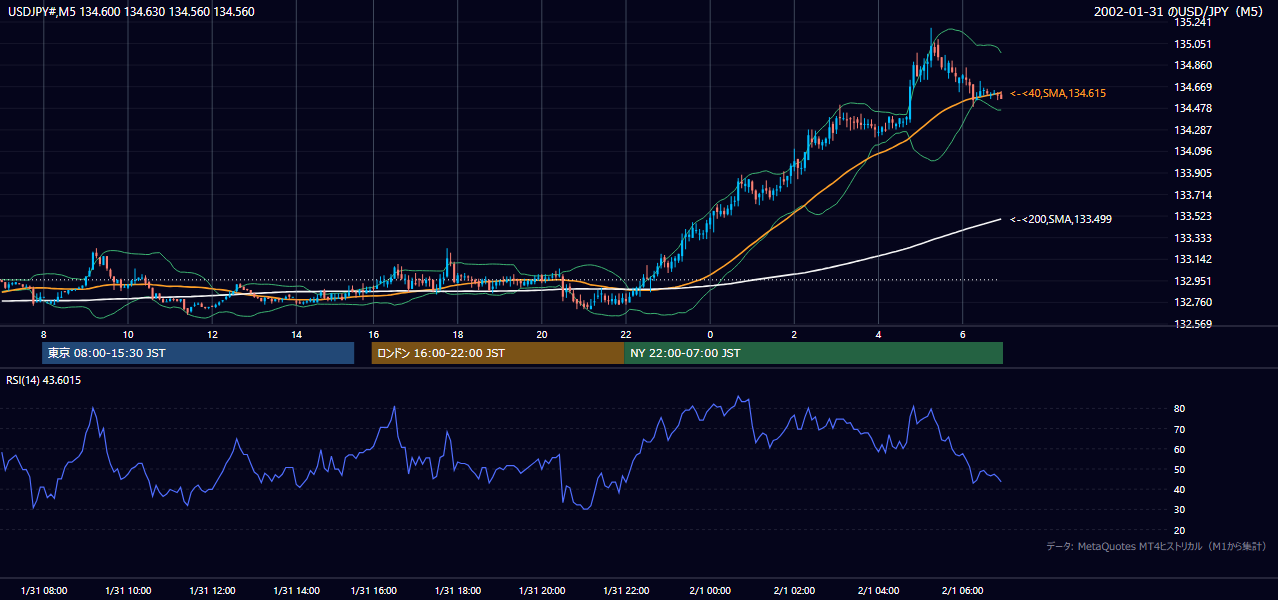Image resolution: width=1278 pixels, height=600 pixels.
Task: Click the bottom time label 2/1 04:00
Action: (x=878, y=591)
